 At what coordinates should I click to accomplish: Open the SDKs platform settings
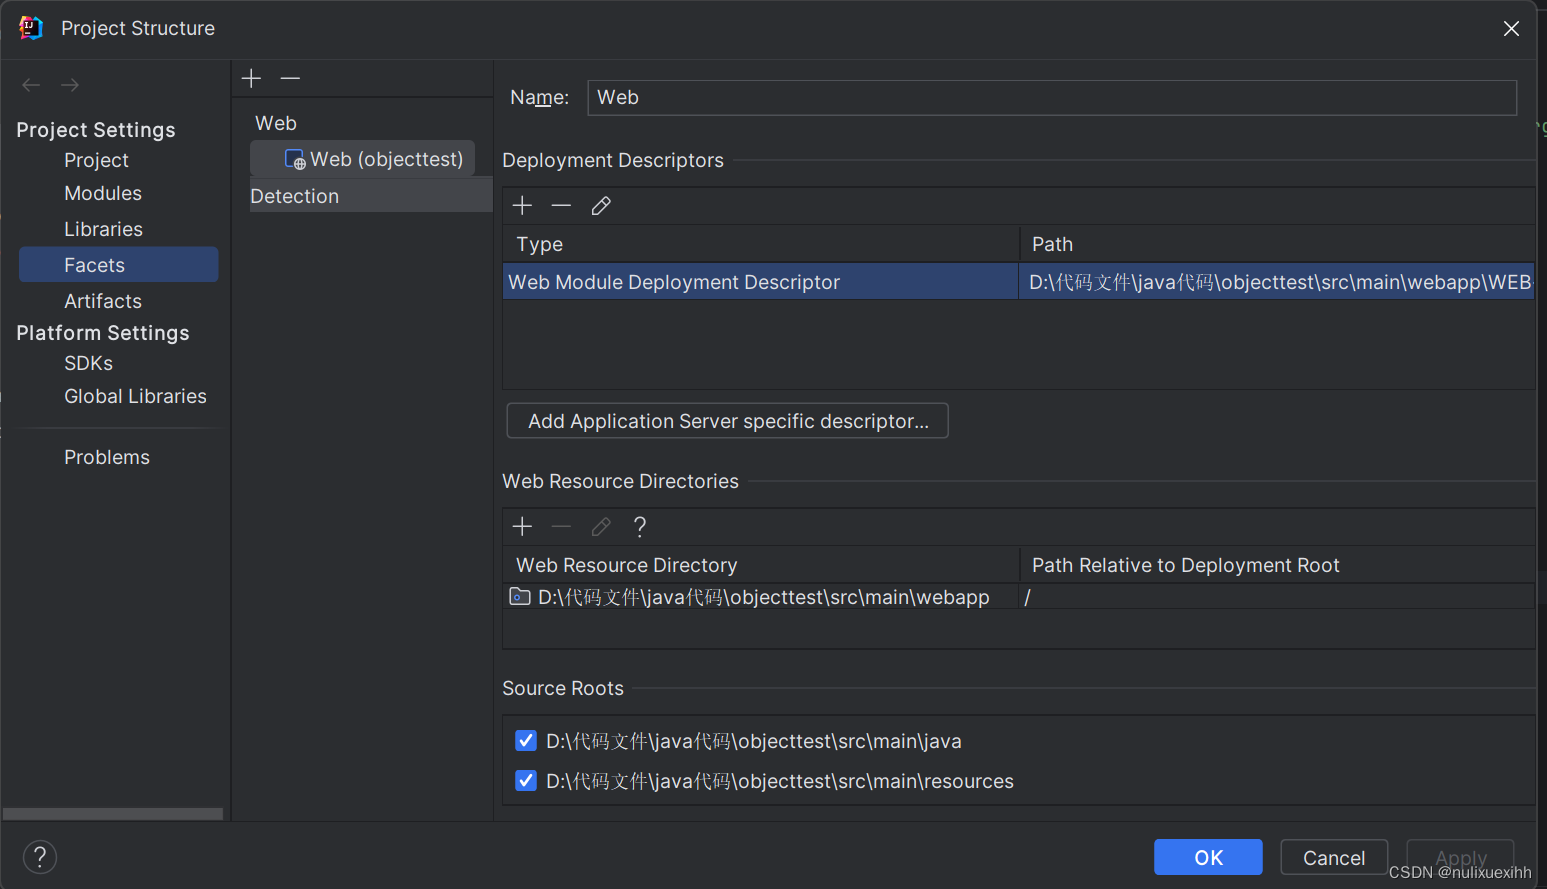click(x=88, y=363)
